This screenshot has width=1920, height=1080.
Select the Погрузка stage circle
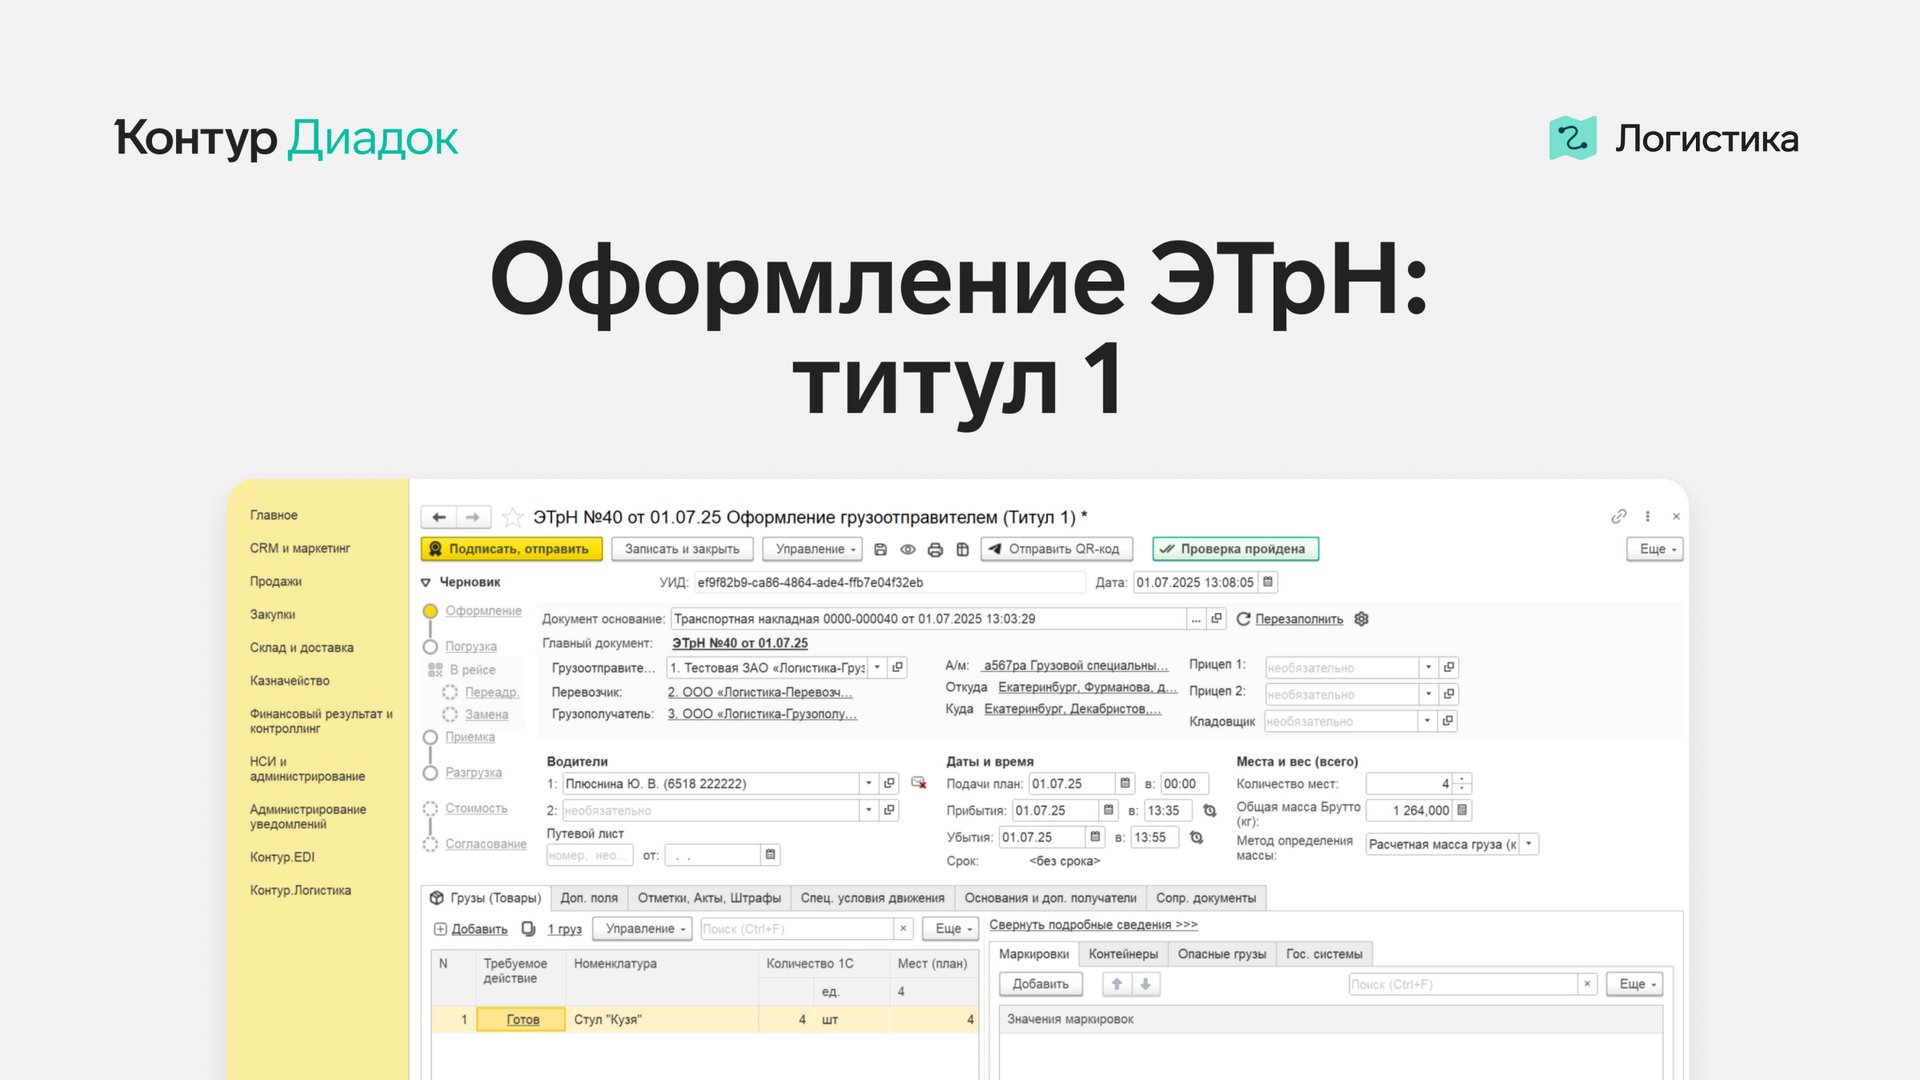(x=430, y=646)
